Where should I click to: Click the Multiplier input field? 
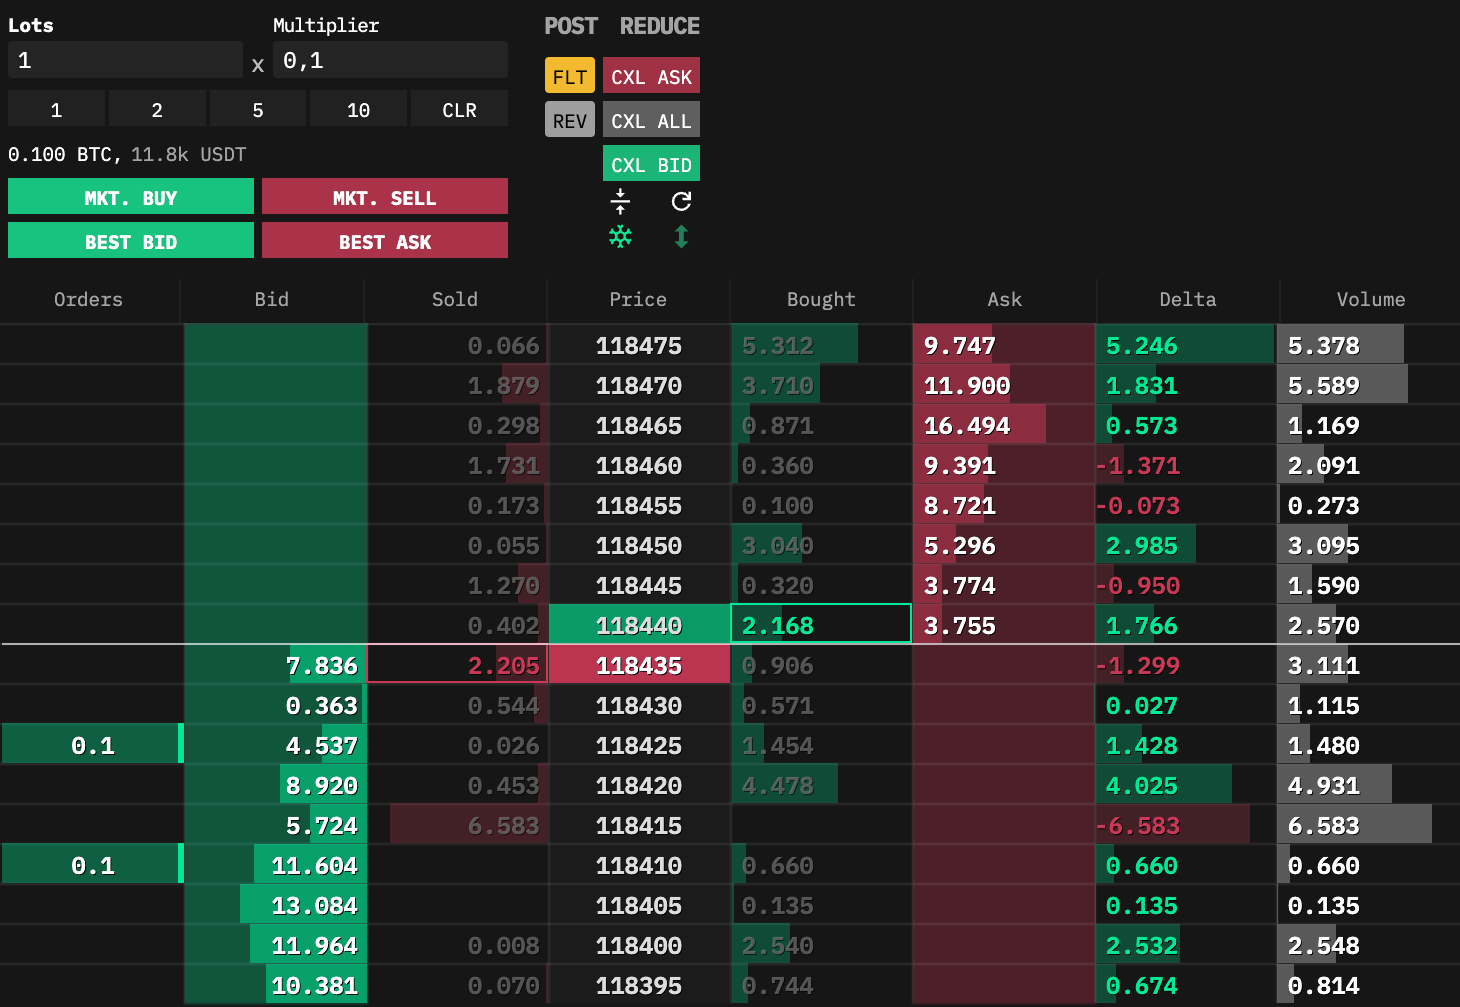pos(390,61)
